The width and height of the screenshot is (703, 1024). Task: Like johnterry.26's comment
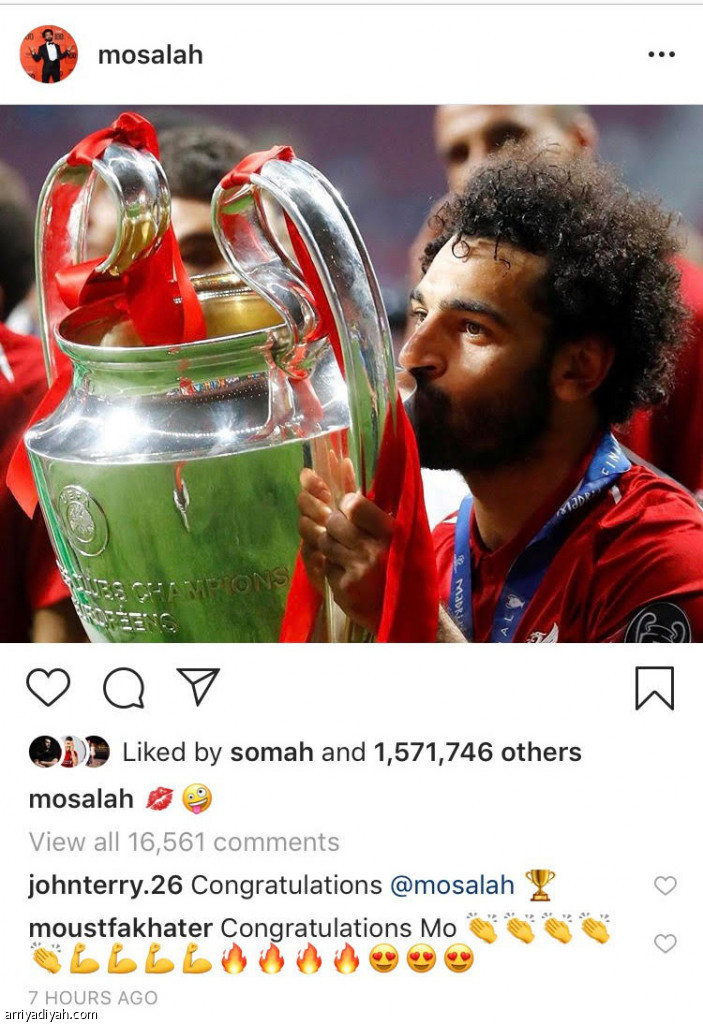pyautogui.click(x=665, y=886)
